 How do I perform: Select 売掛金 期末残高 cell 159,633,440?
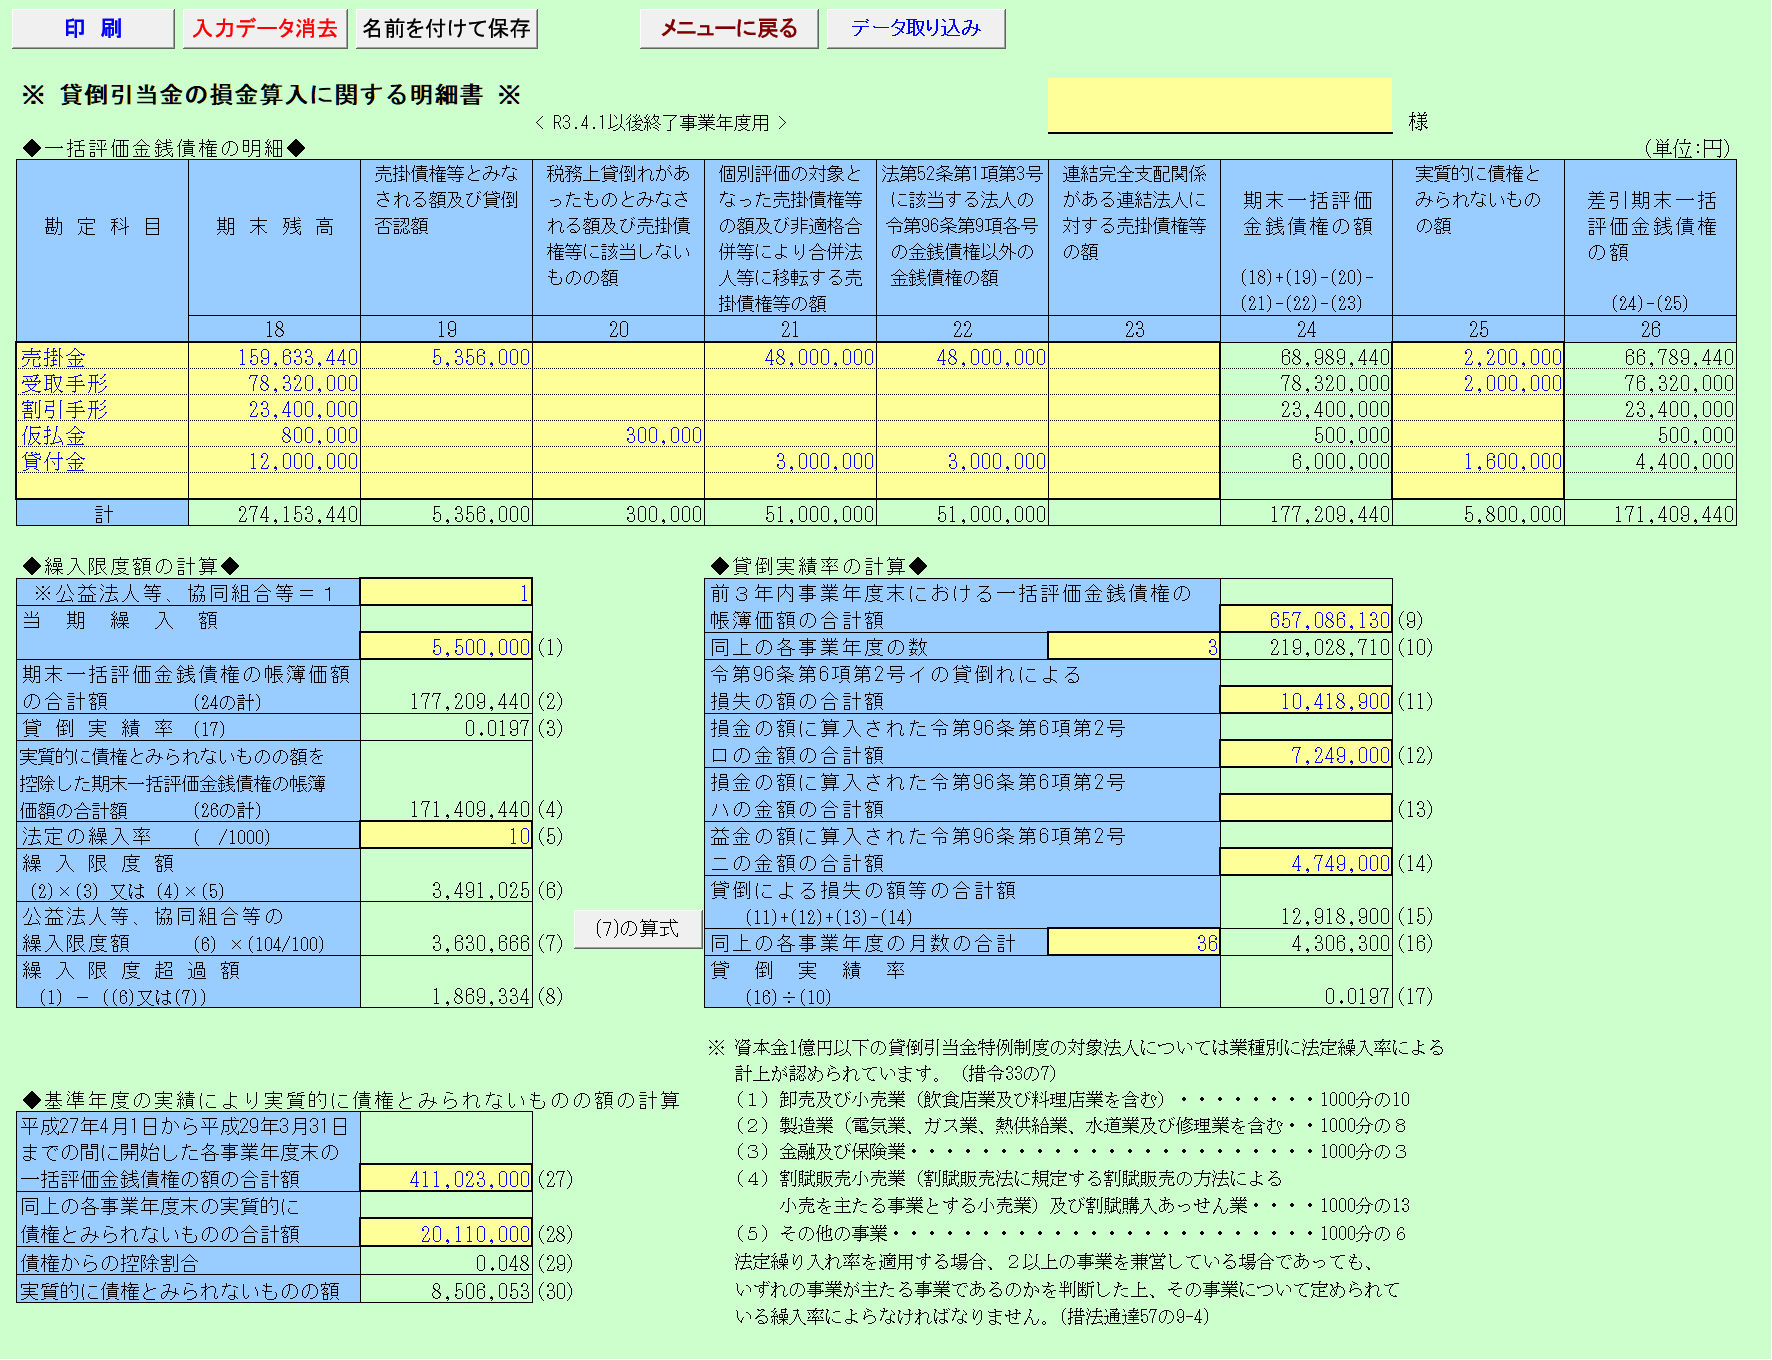275,358
